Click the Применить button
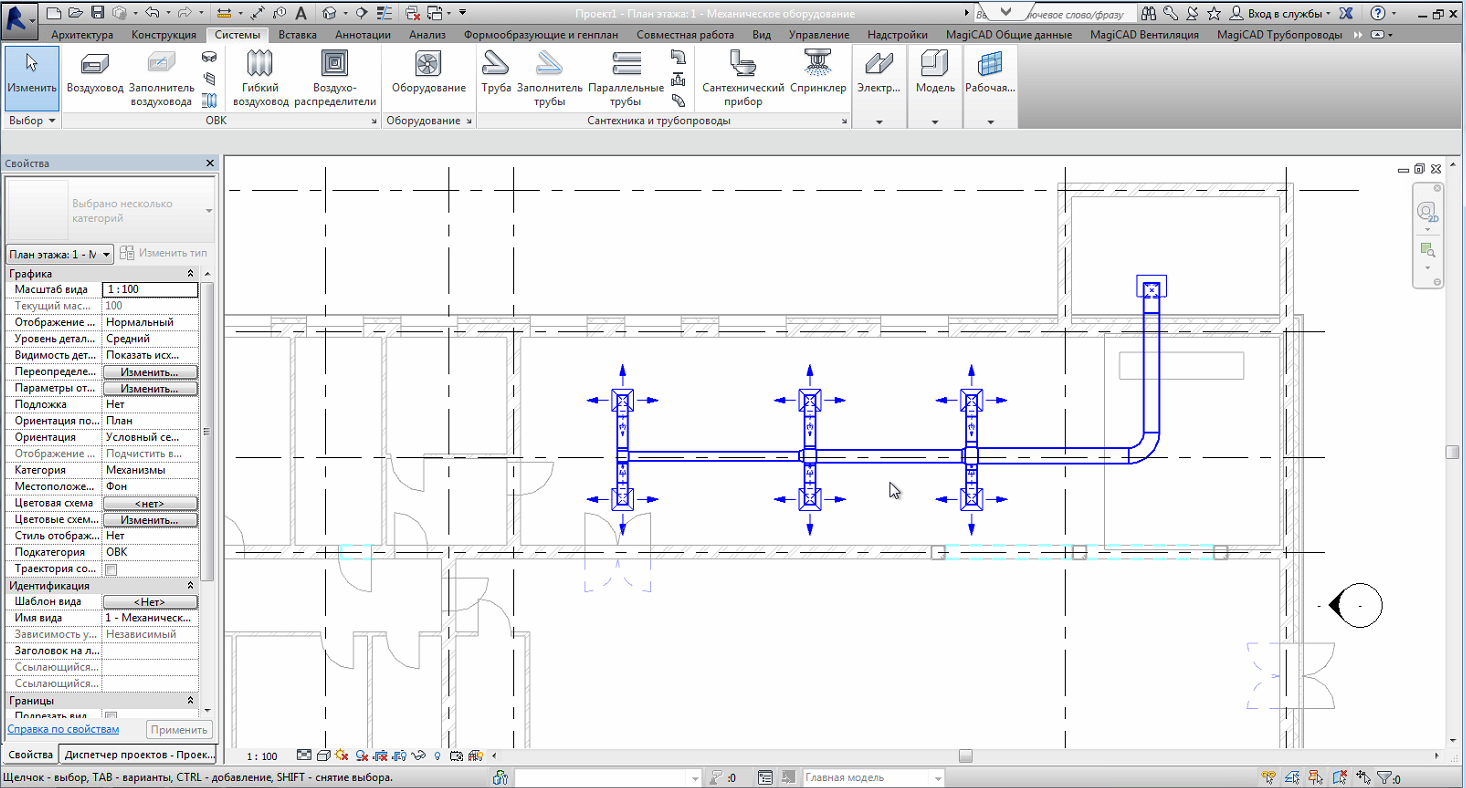The height and width of the screenshot is (788, 1466). 179,730
